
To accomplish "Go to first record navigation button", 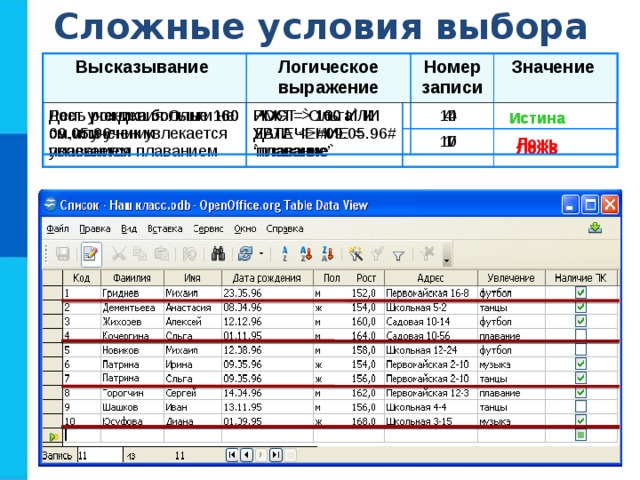I will coord(232,454).
